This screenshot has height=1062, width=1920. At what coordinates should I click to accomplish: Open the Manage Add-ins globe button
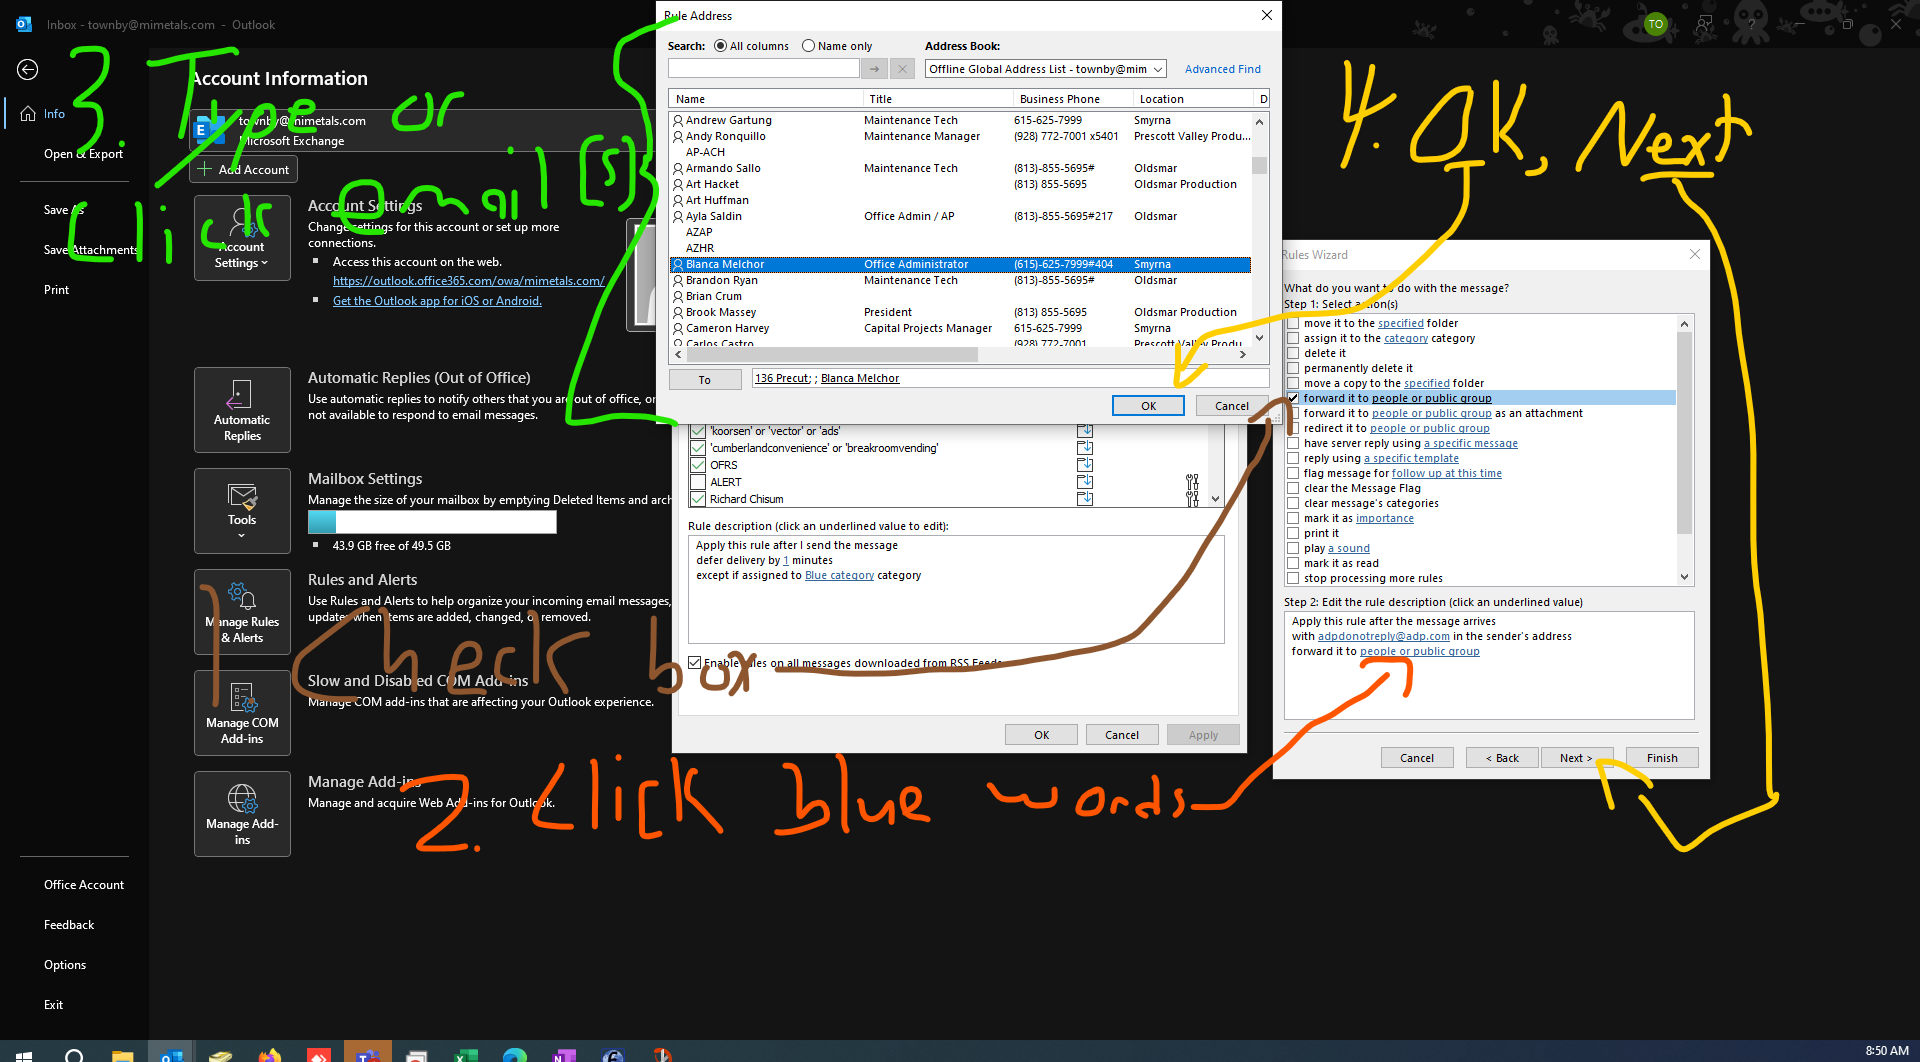242,814
